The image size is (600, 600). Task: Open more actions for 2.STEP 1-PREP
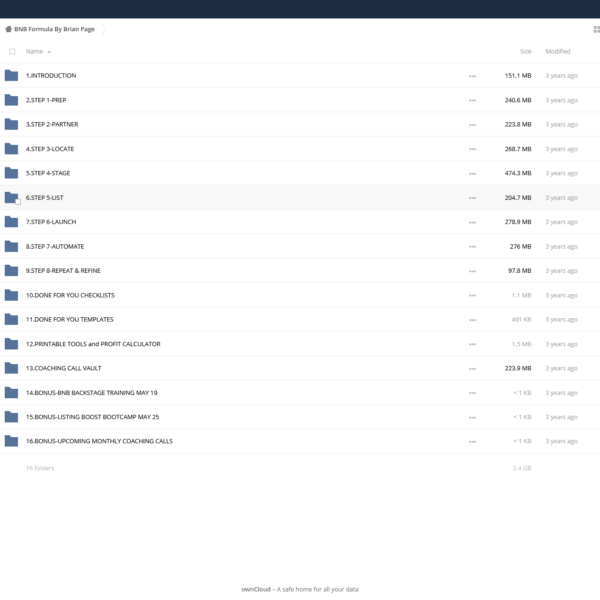pos(473,101)
